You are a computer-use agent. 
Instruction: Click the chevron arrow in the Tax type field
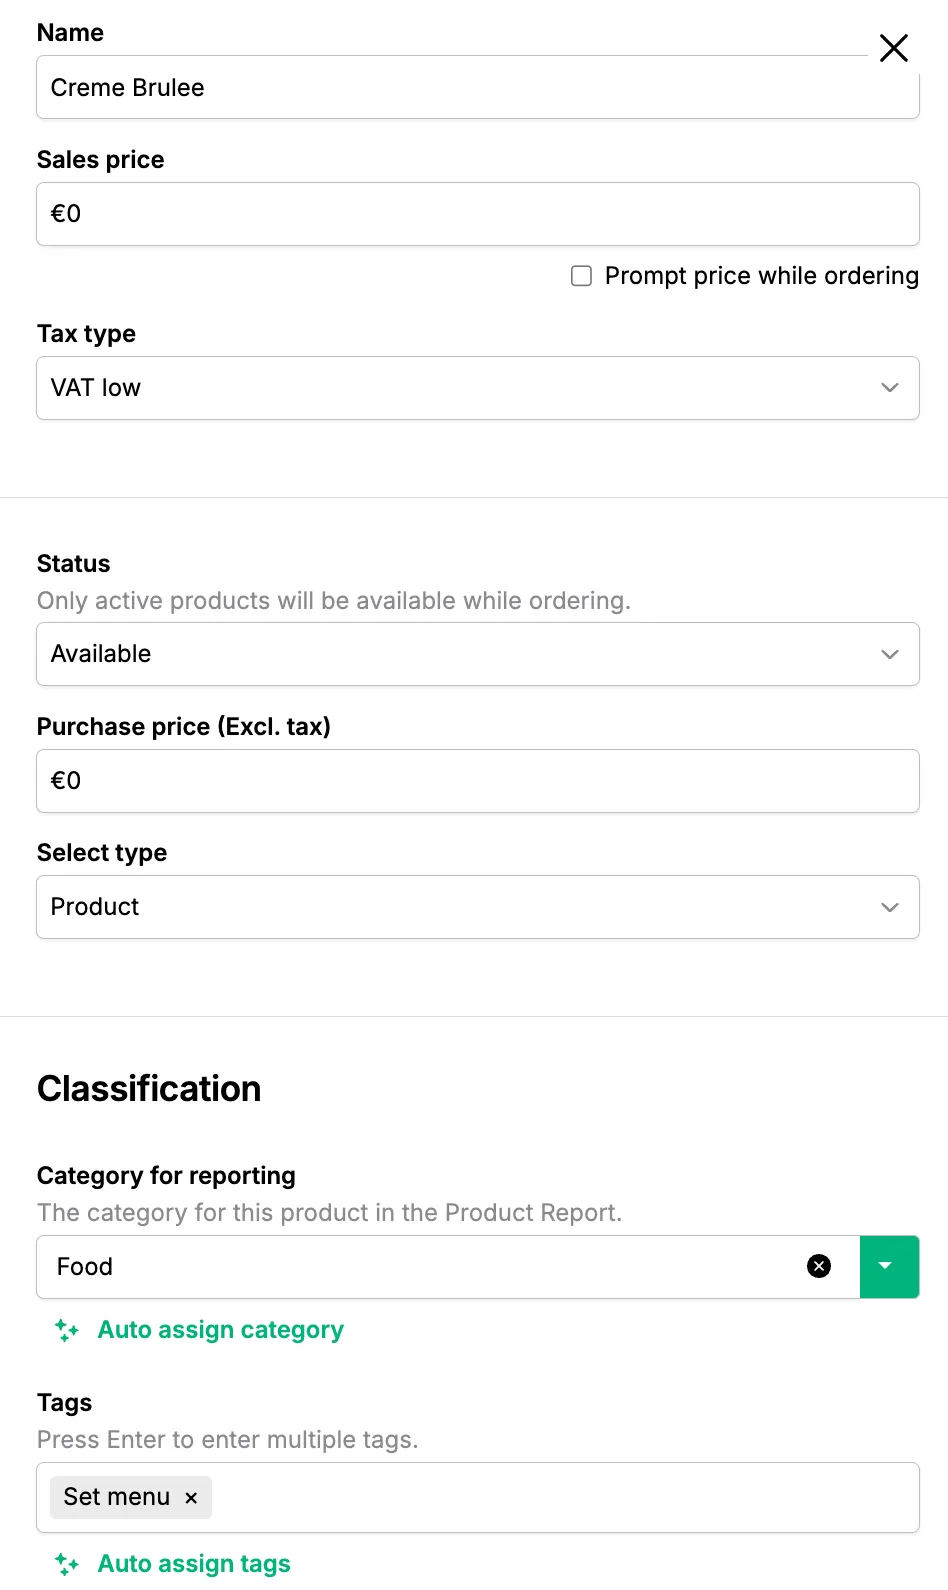tap(889, 388)
